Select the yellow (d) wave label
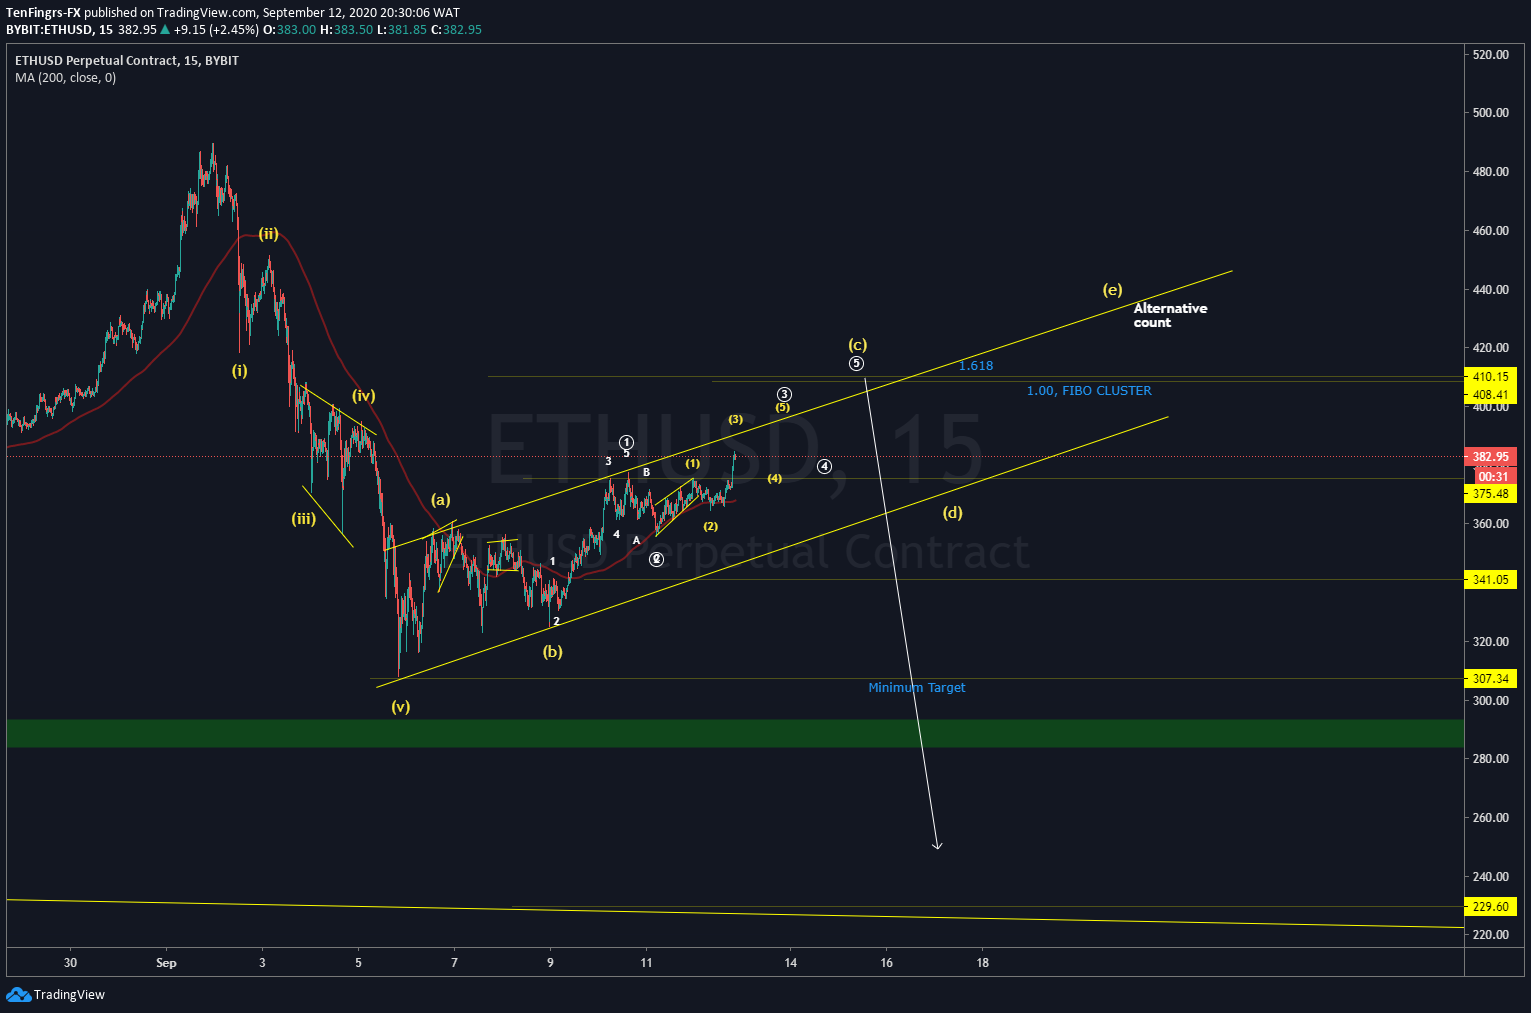 click(x=953, y=513)
